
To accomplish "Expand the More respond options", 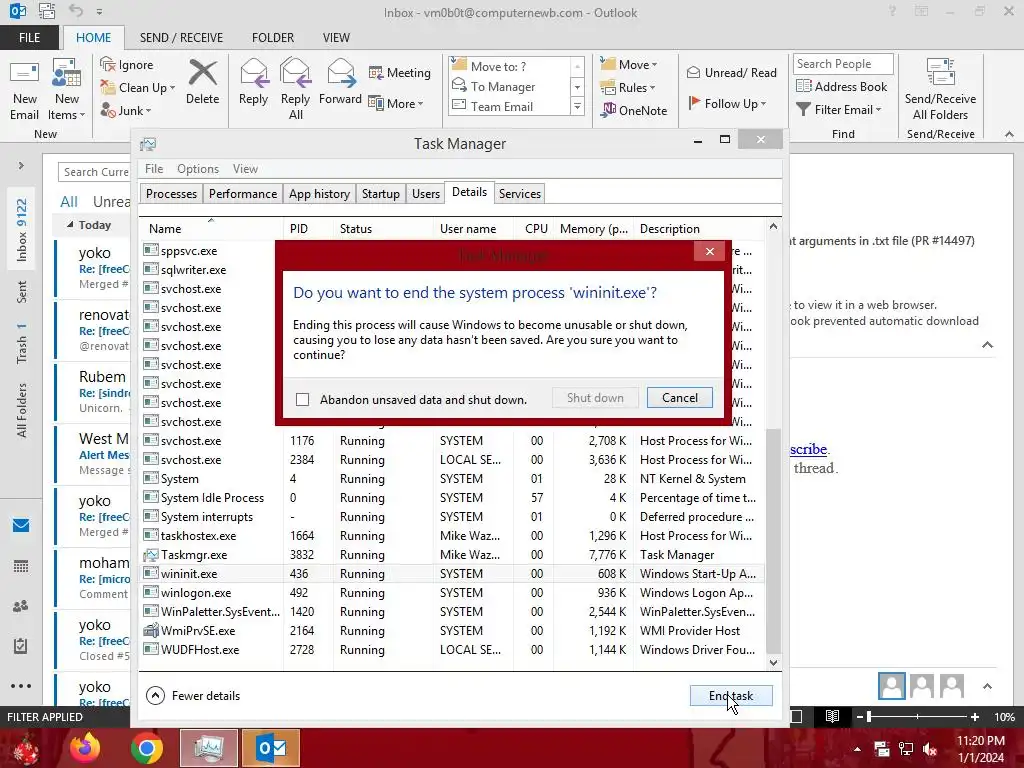I will (x=396, y=103).
